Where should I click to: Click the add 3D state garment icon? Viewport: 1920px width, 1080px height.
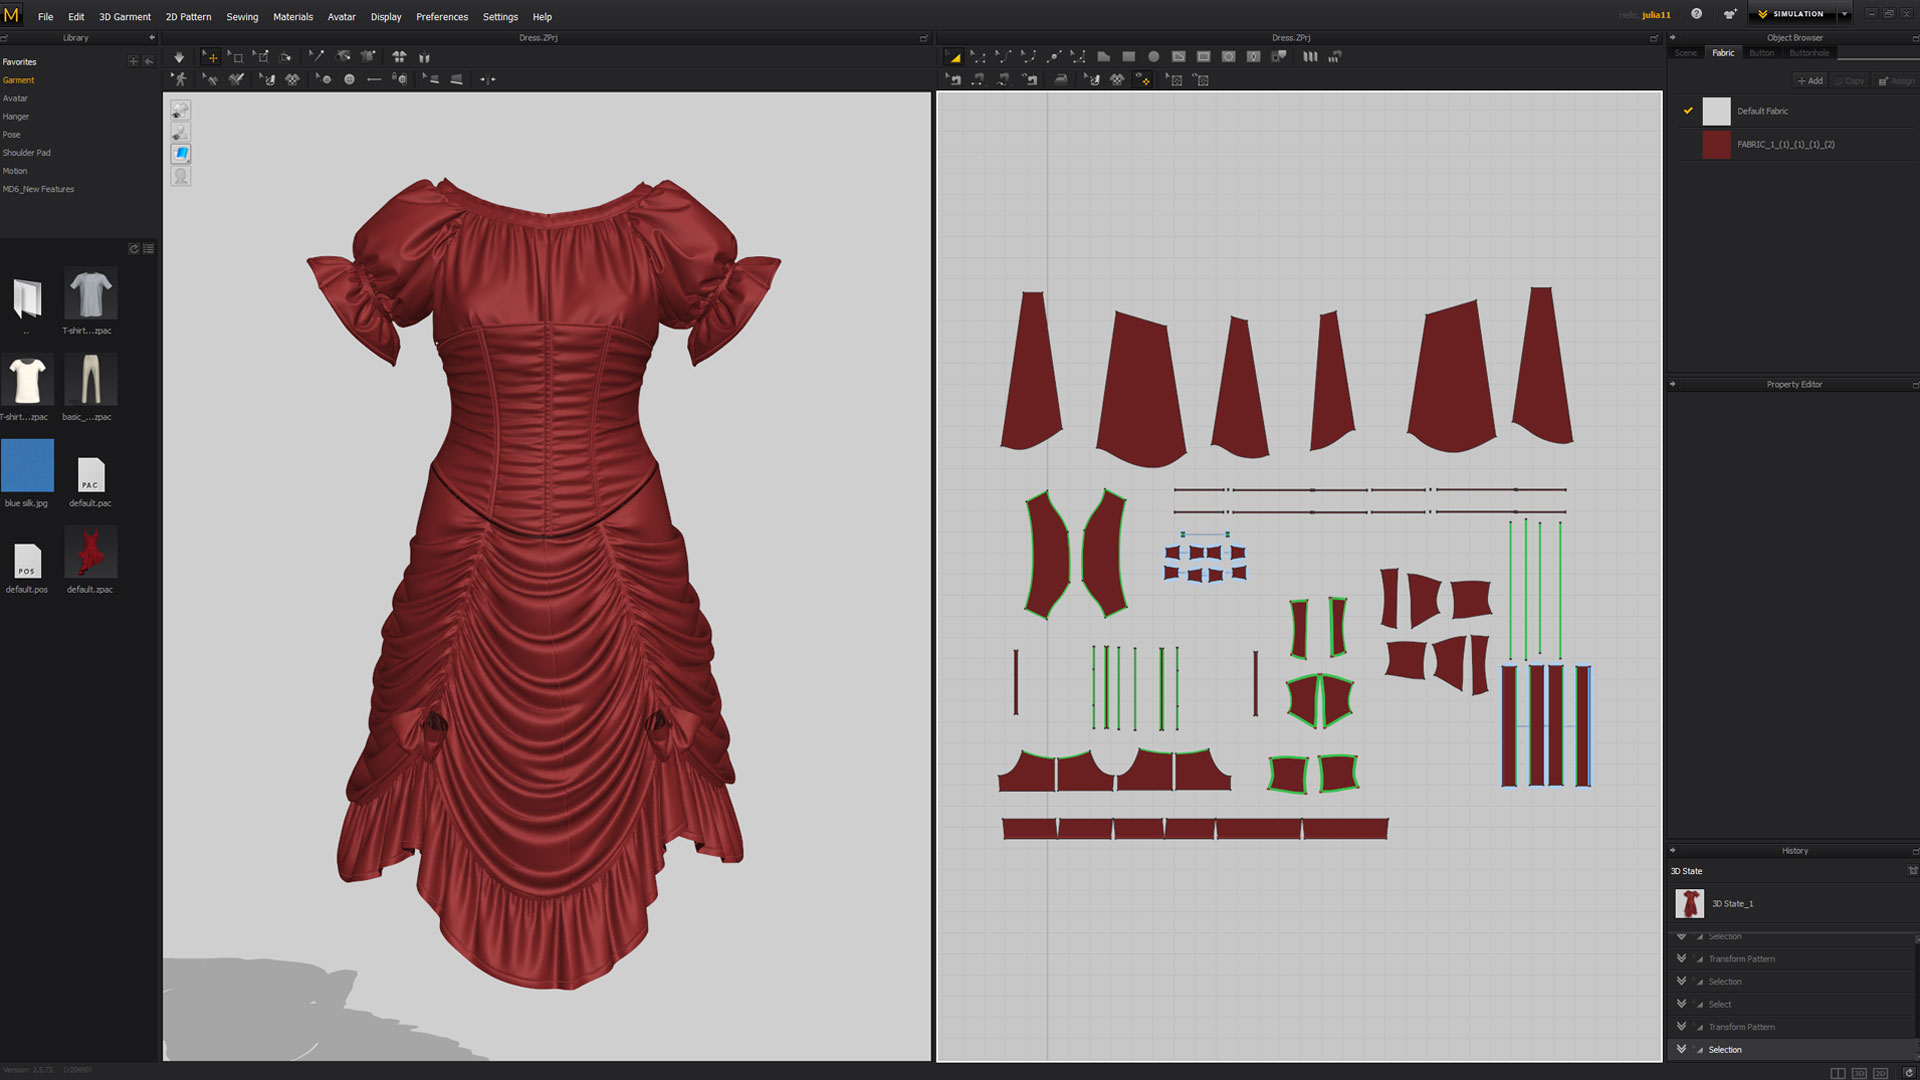click(x=1912, y=871)
